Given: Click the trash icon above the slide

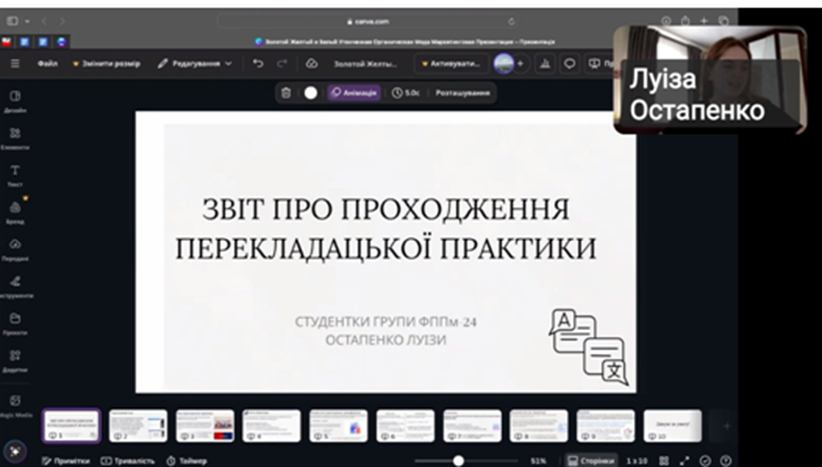Looking at the screenshot, I should click(x=286, y=92).
